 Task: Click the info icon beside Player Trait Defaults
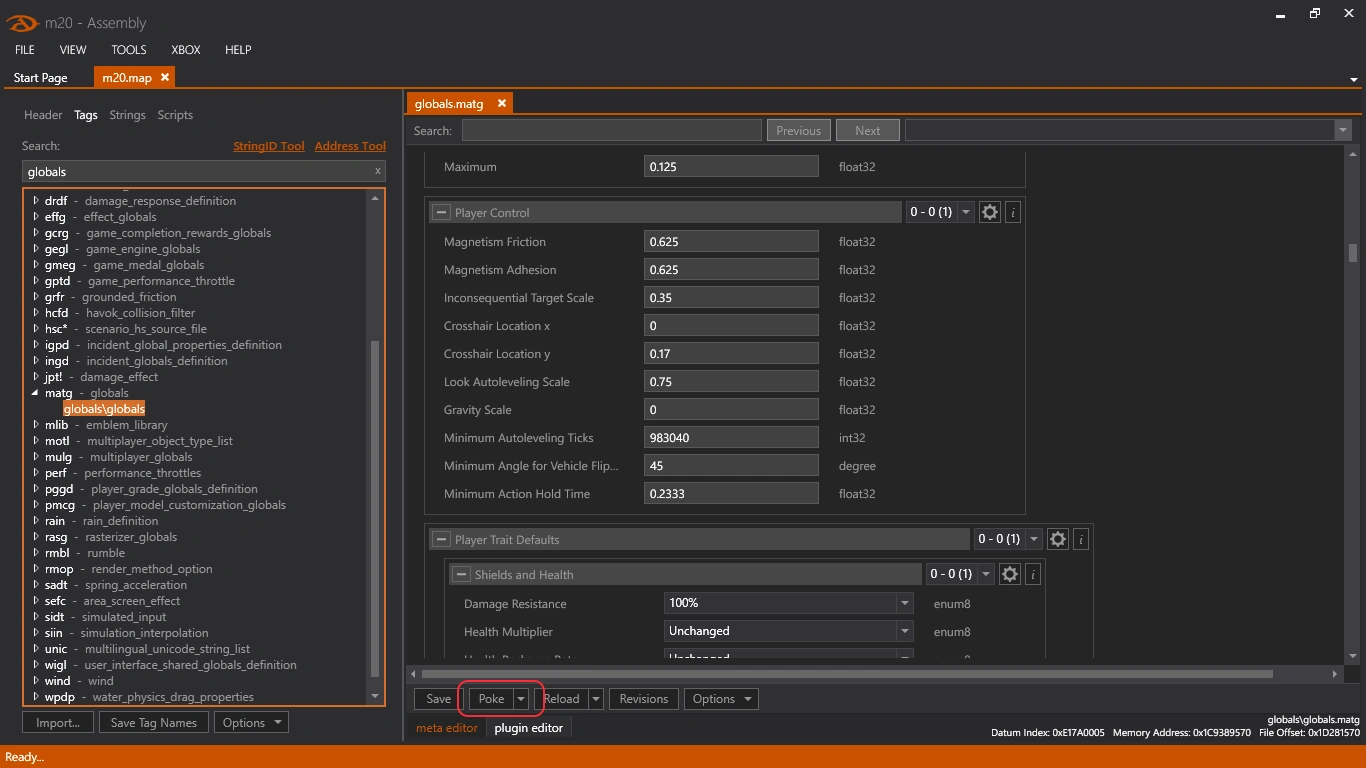tap(1080, 539)
